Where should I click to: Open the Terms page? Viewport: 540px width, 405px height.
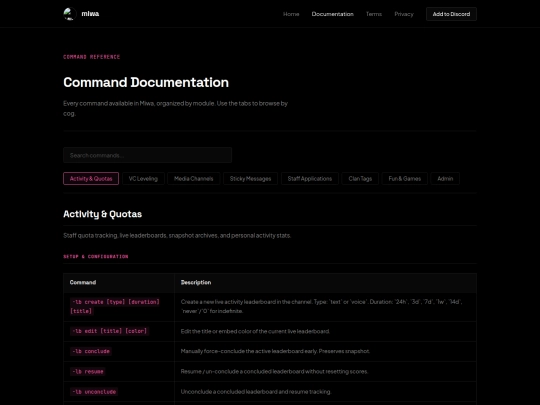[x=374, y=14]
